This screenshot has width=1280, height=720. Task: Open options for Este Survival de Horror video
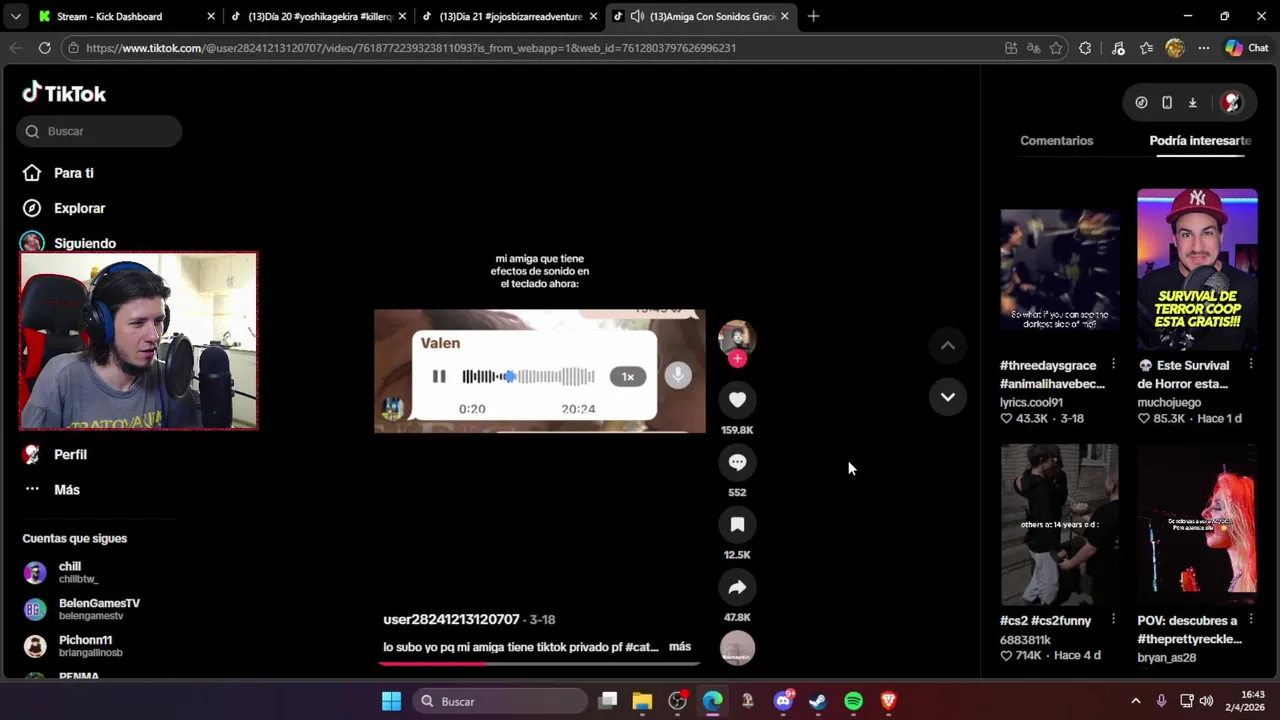pyautogui.click(x=1250, y=365)
